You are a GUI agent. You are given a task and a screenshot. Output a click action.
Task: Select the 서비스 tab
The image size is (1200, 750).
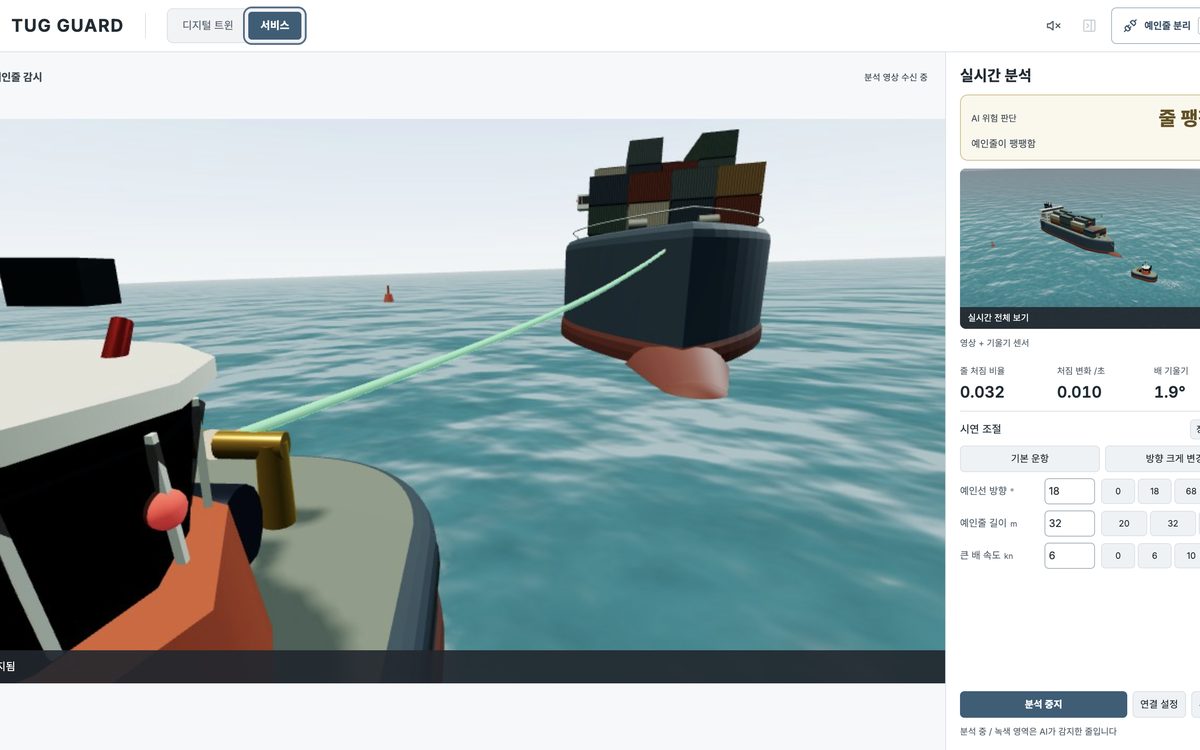[275, 26]
